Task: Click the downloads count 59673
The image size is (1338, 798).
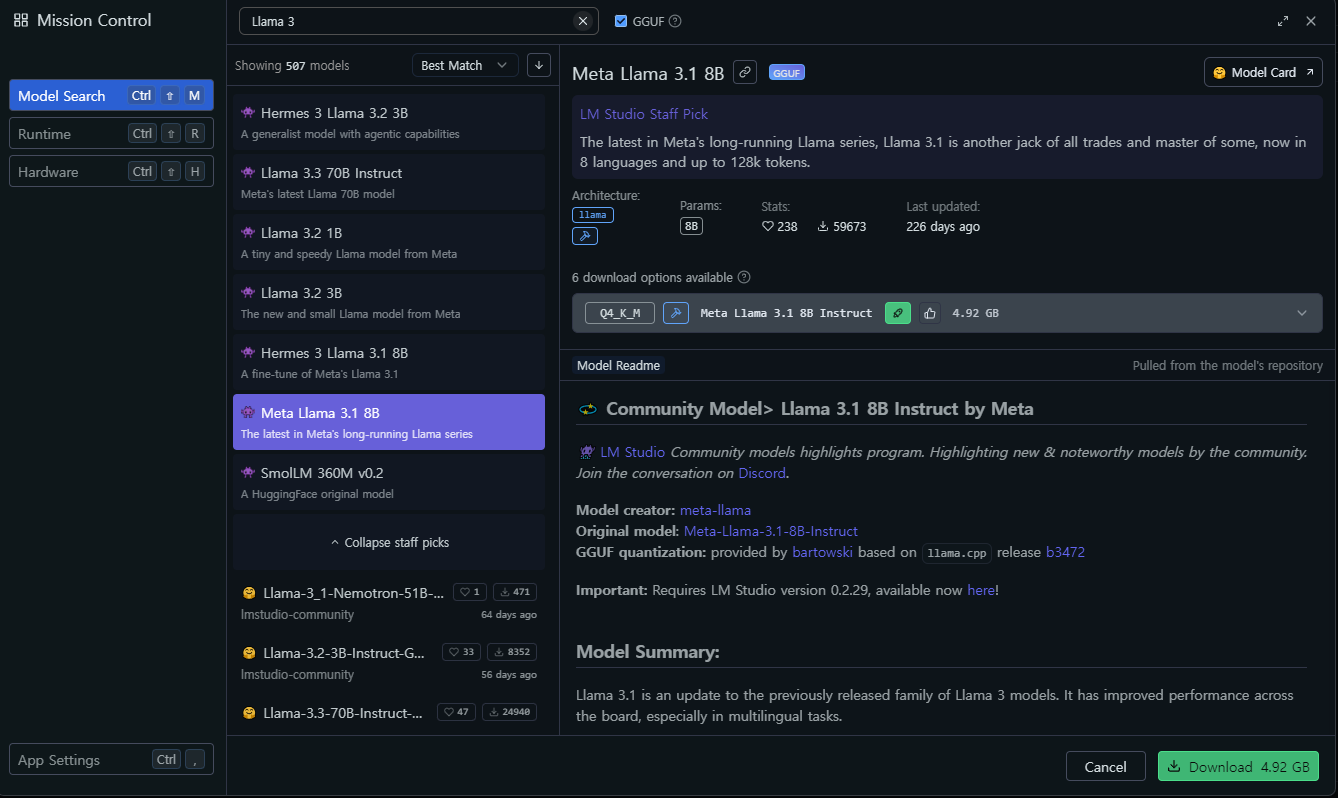Action: point(842,227)
